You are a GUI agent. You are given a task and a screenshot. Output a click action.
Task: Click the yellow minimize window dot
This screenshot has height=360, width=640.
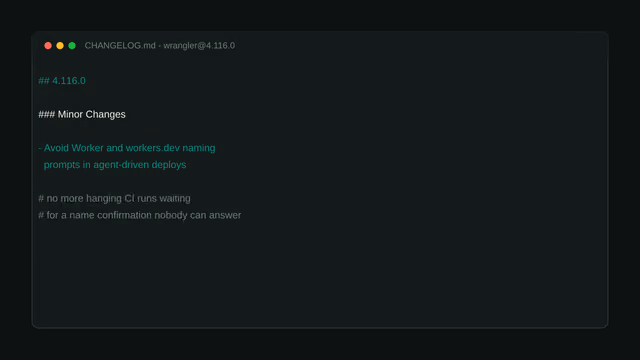click(x=60, y=45)
